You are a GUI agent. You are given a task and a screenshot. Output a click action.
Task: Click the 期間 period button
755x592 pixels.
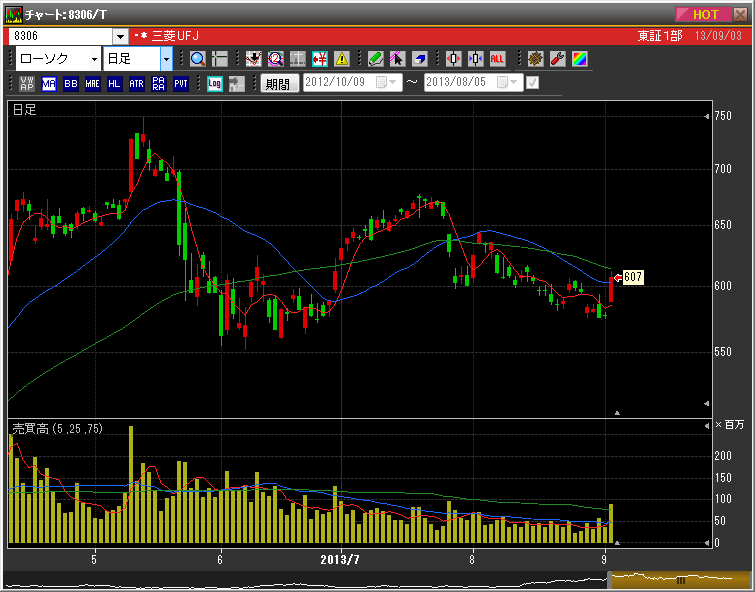(279, 84)
